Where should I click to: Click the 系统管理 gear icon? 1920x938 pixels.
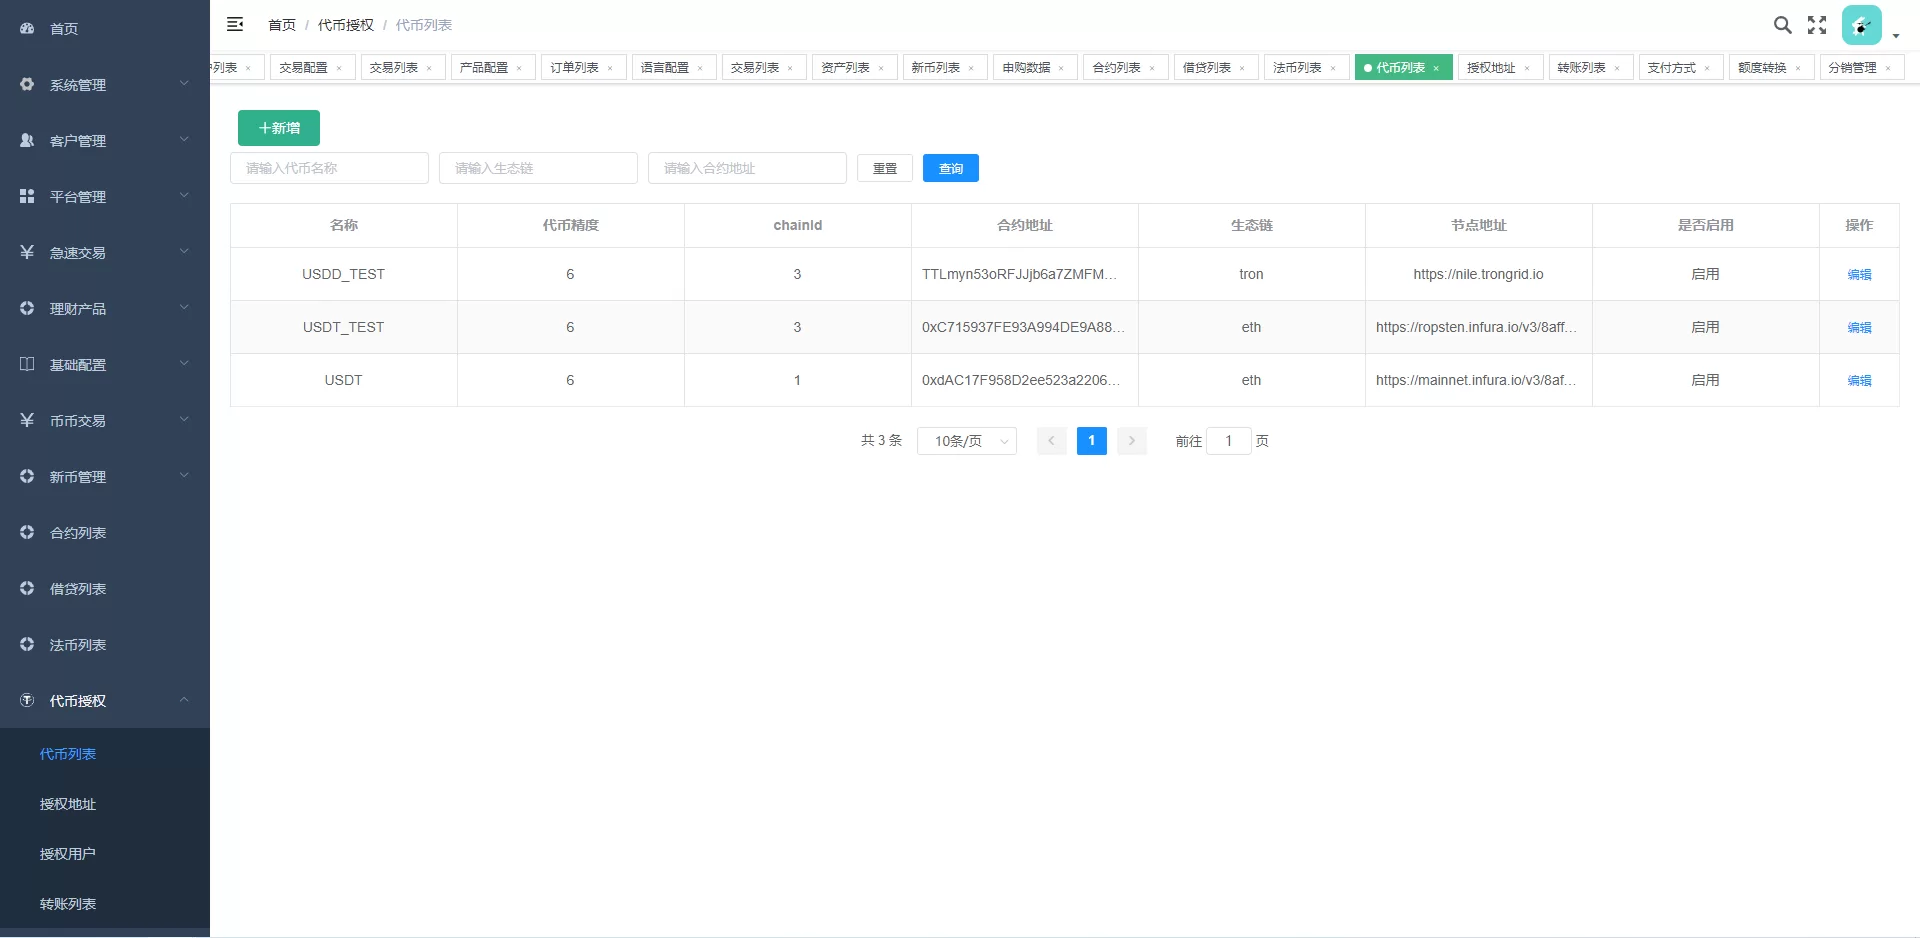coord(27,84)
